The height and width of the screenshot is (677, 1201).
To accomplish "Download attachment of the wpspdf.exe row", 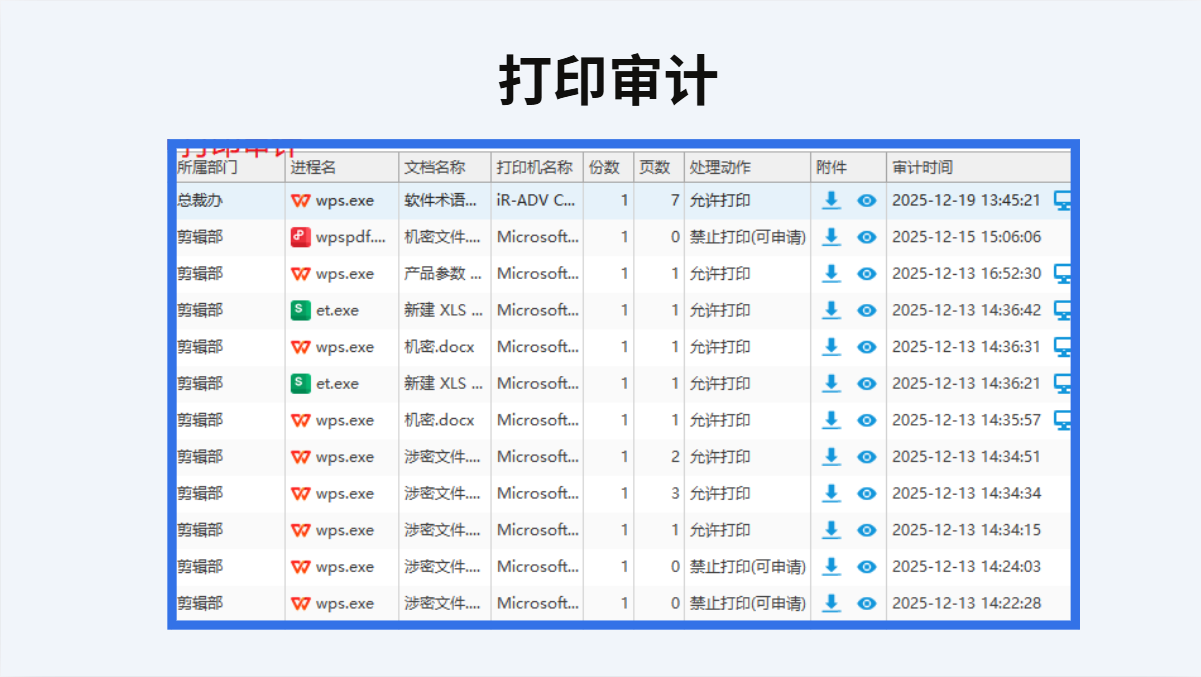I will (x=831, y=237).
